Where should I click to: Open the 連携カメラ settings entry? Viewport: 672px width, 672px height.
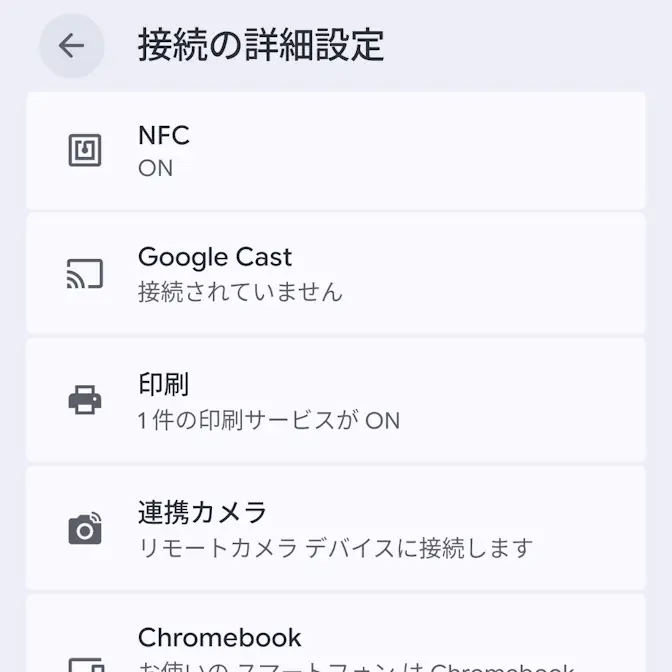[203, 513]
